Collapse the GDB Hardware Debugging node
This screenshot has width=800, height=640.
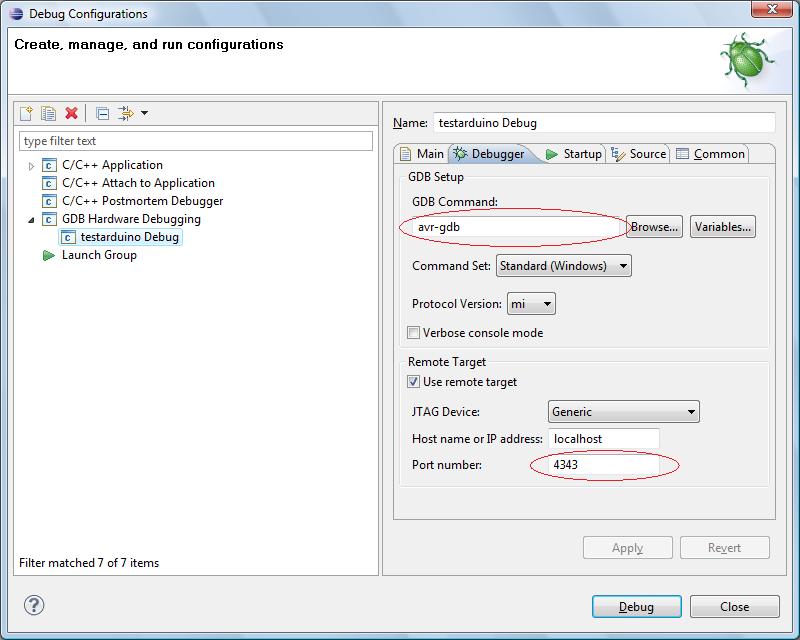(32, 220)
